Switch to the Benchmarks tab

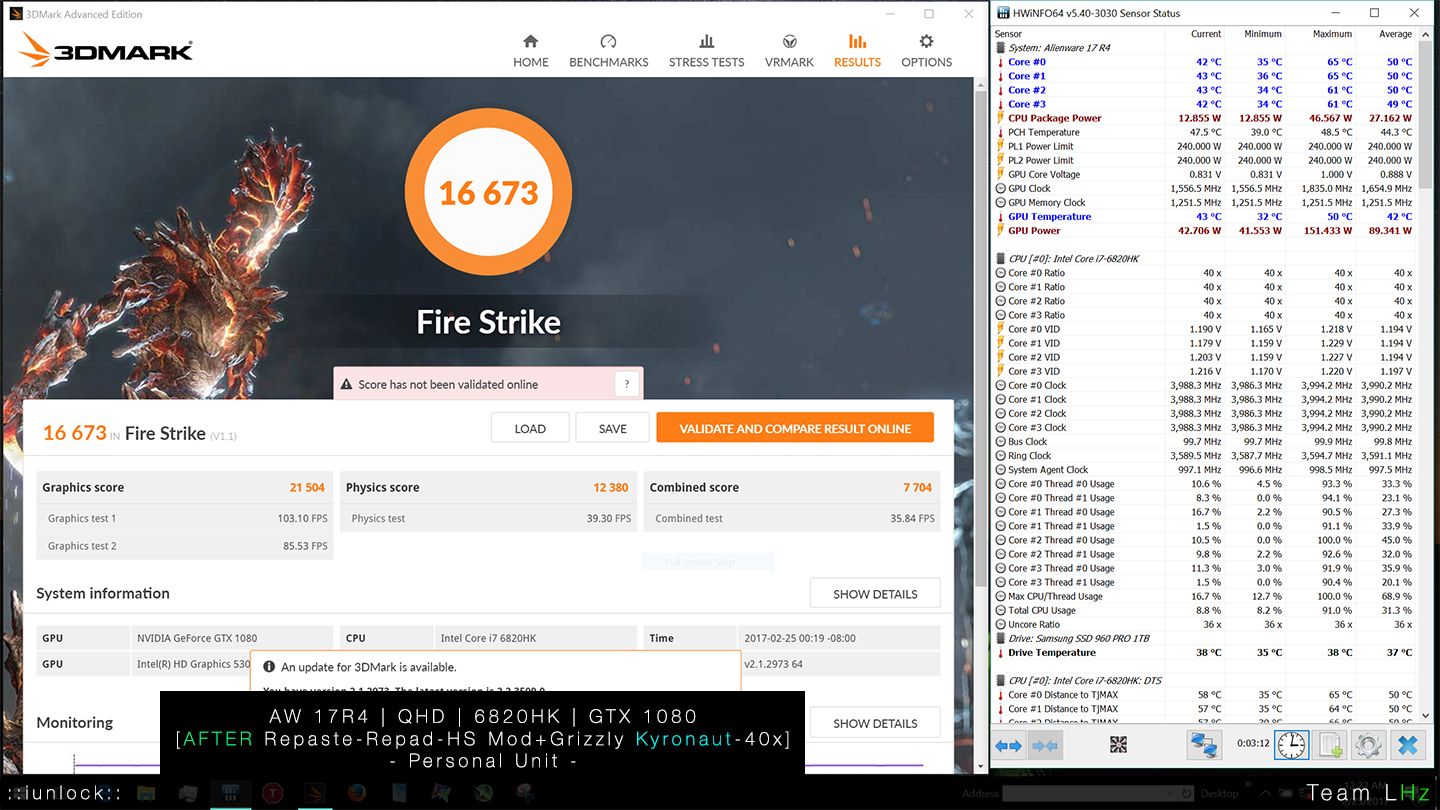pos(608,50)
